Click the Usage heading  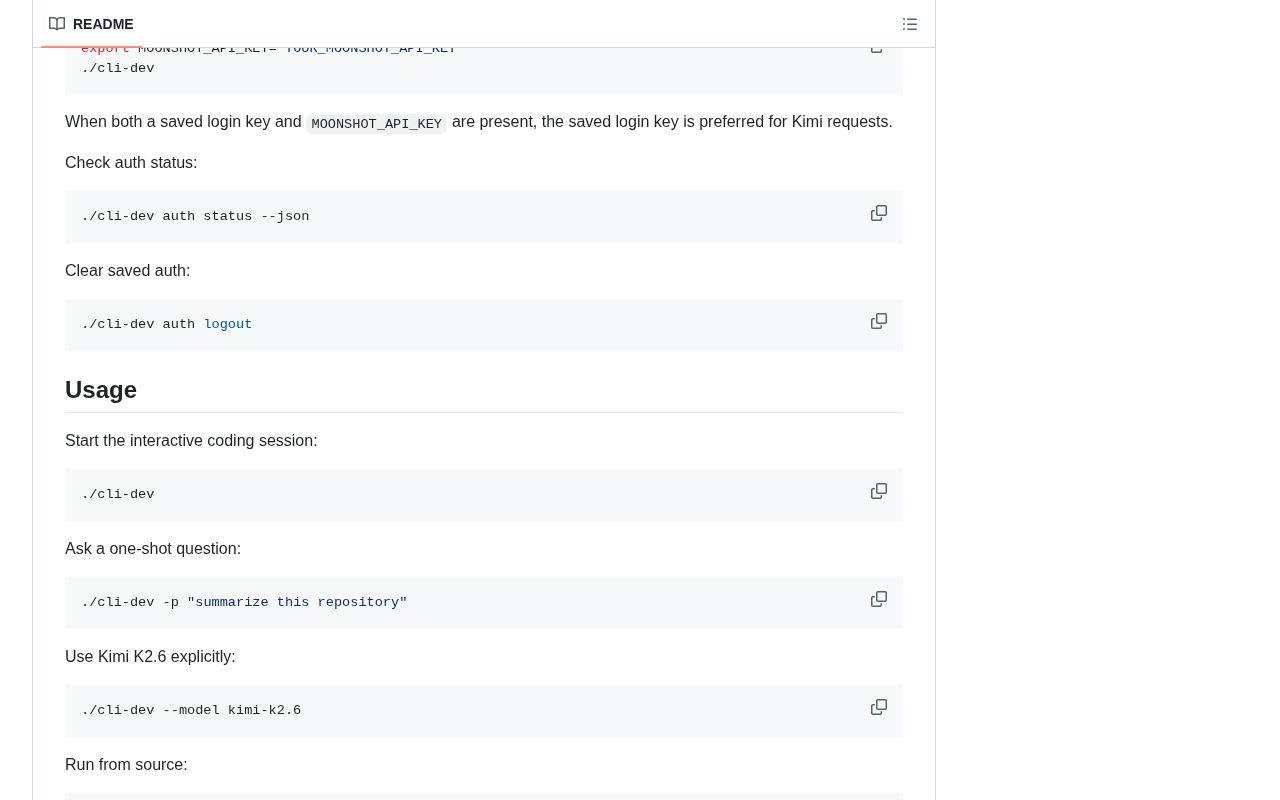tap(101, 390)
